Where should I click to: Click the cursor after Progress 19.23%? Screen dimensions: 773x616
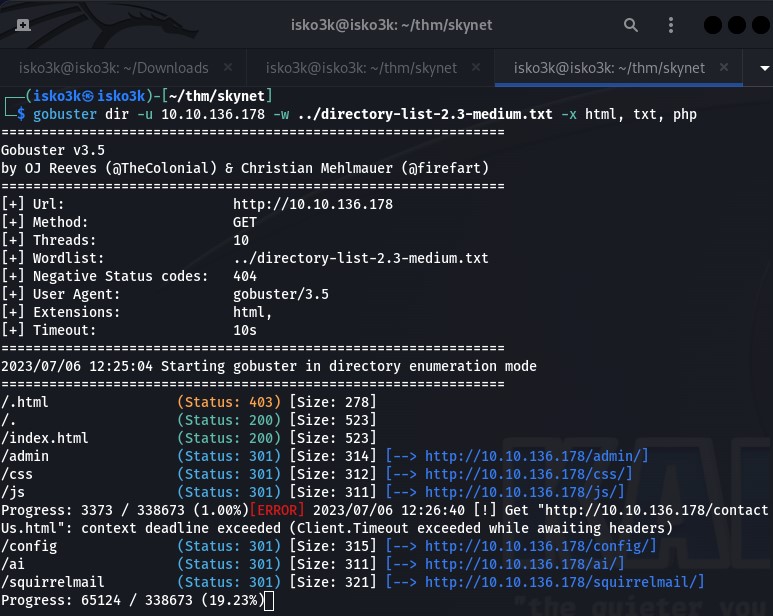269,600
